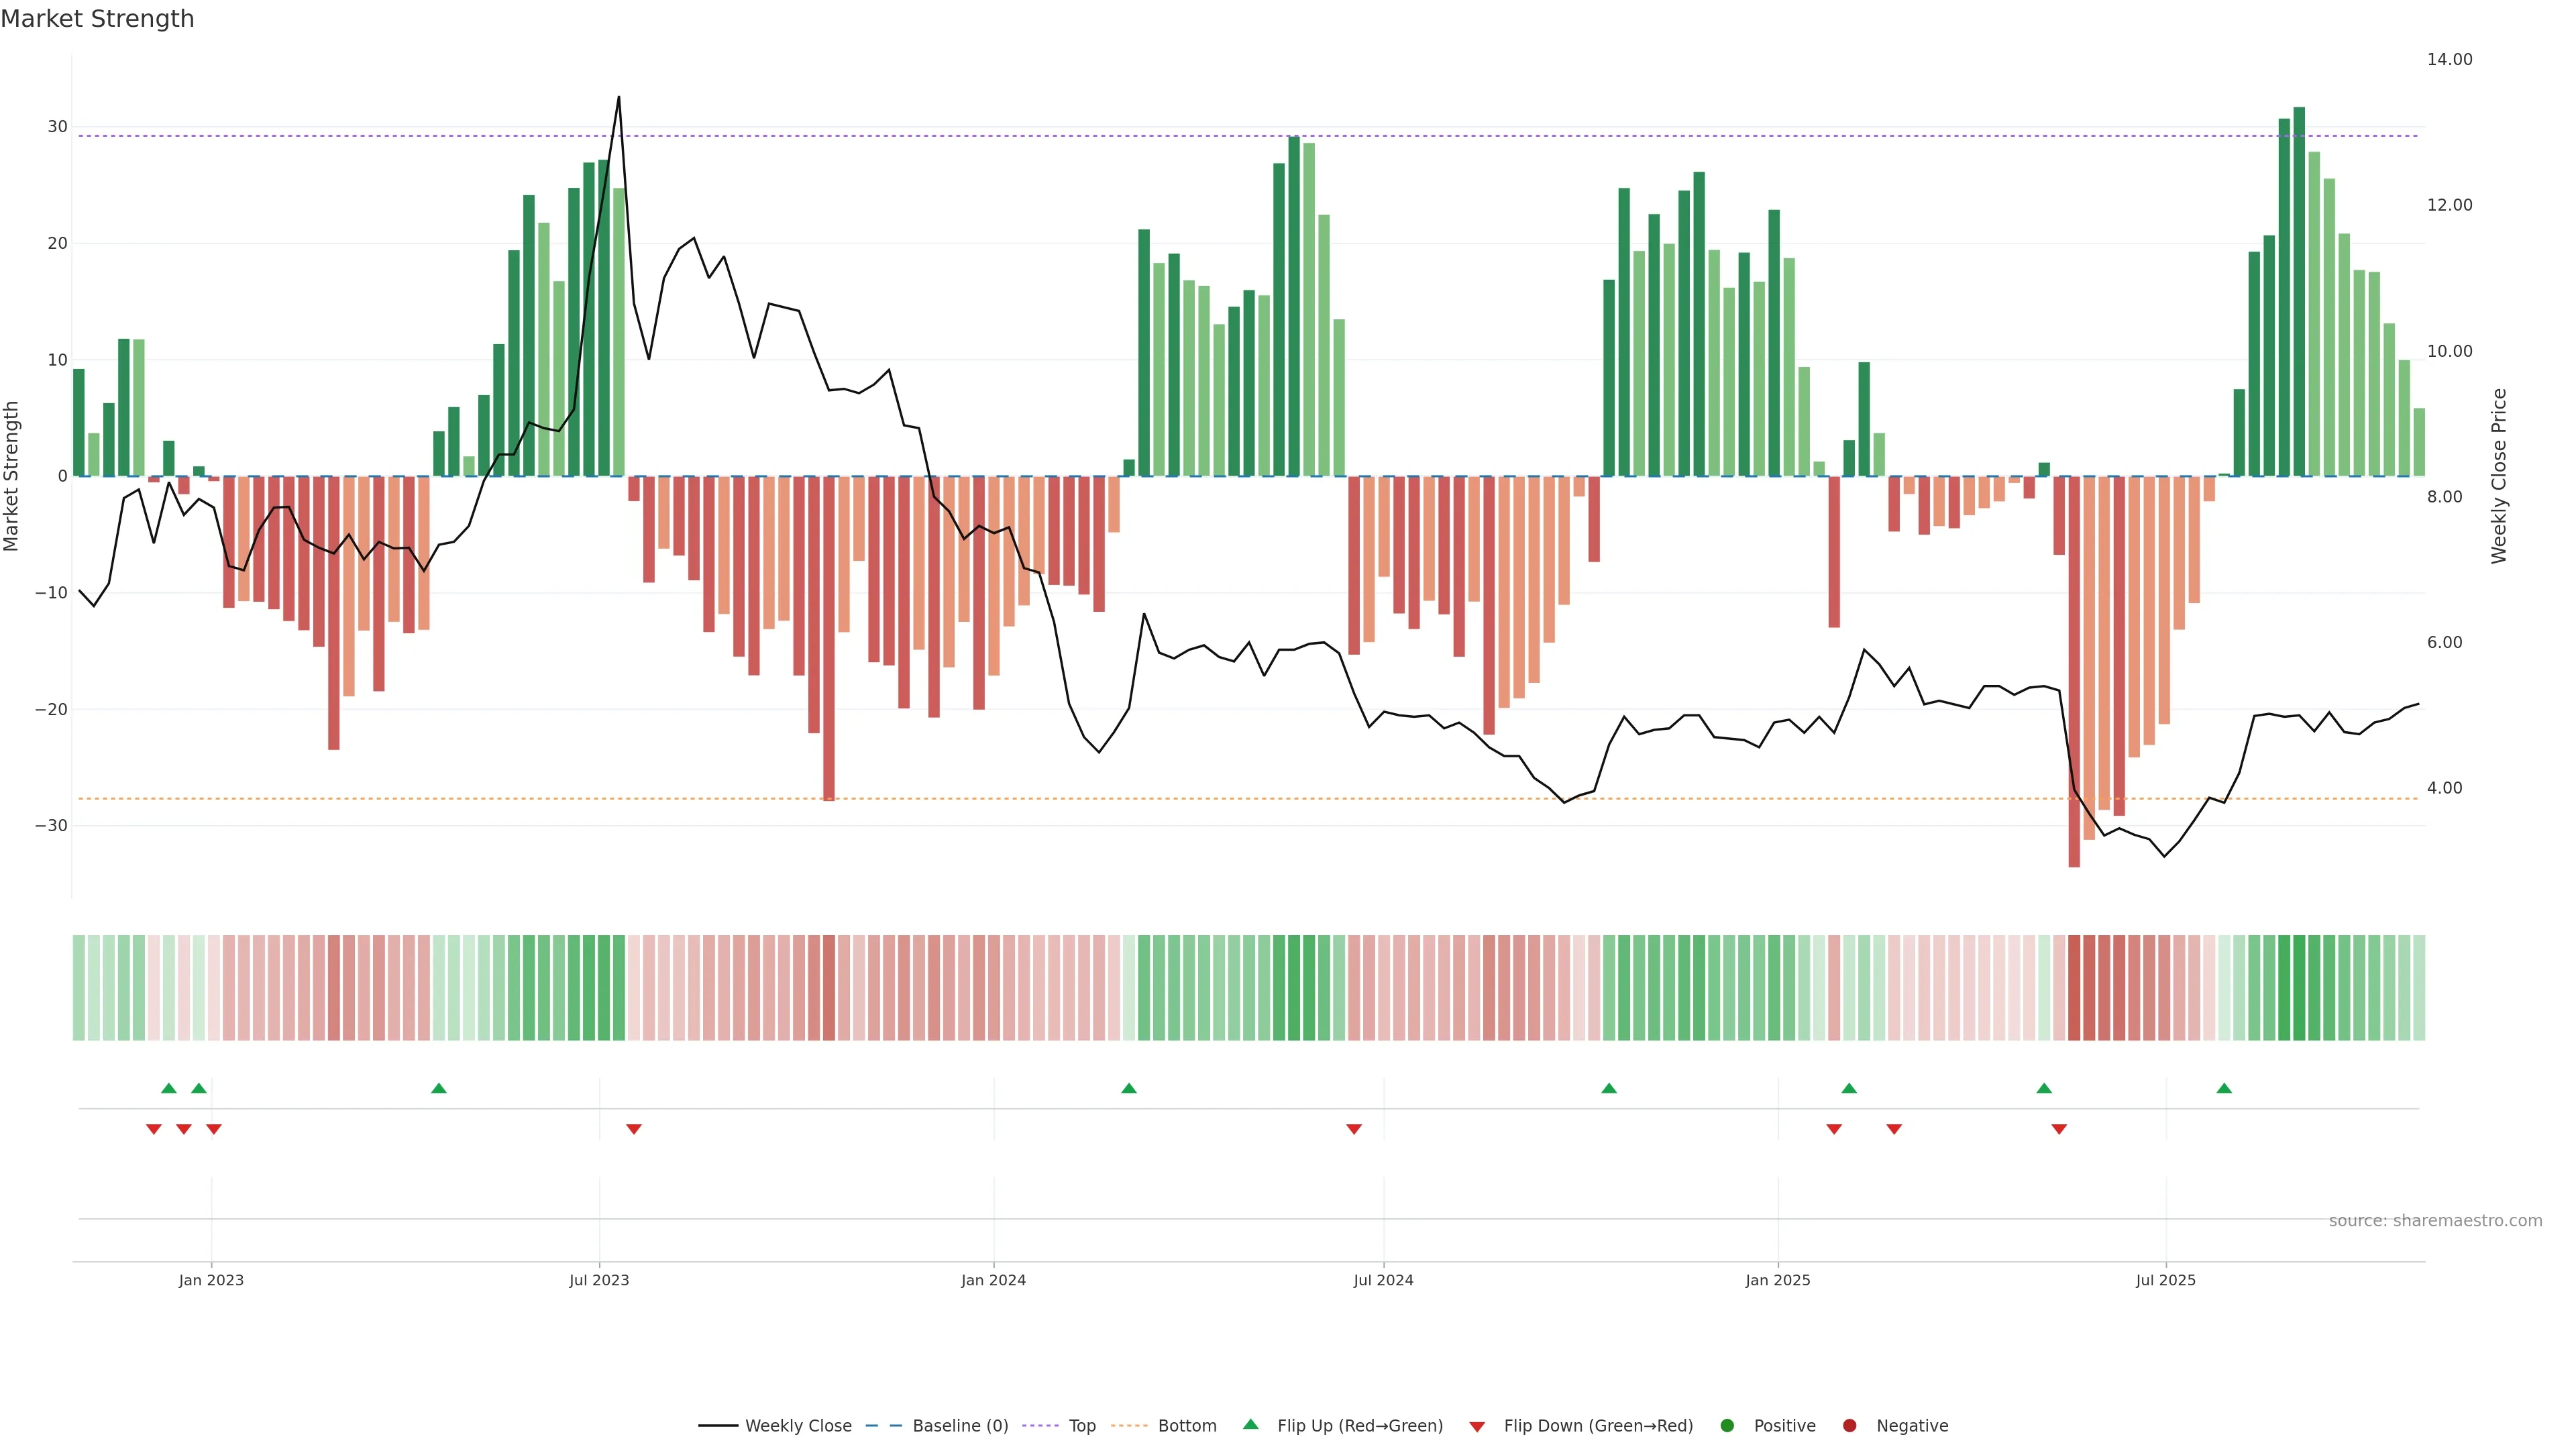The image size is (2576, 1449).
Task: Click the red Flip Down triangle legend icon
Action: coord(1477,1426)
